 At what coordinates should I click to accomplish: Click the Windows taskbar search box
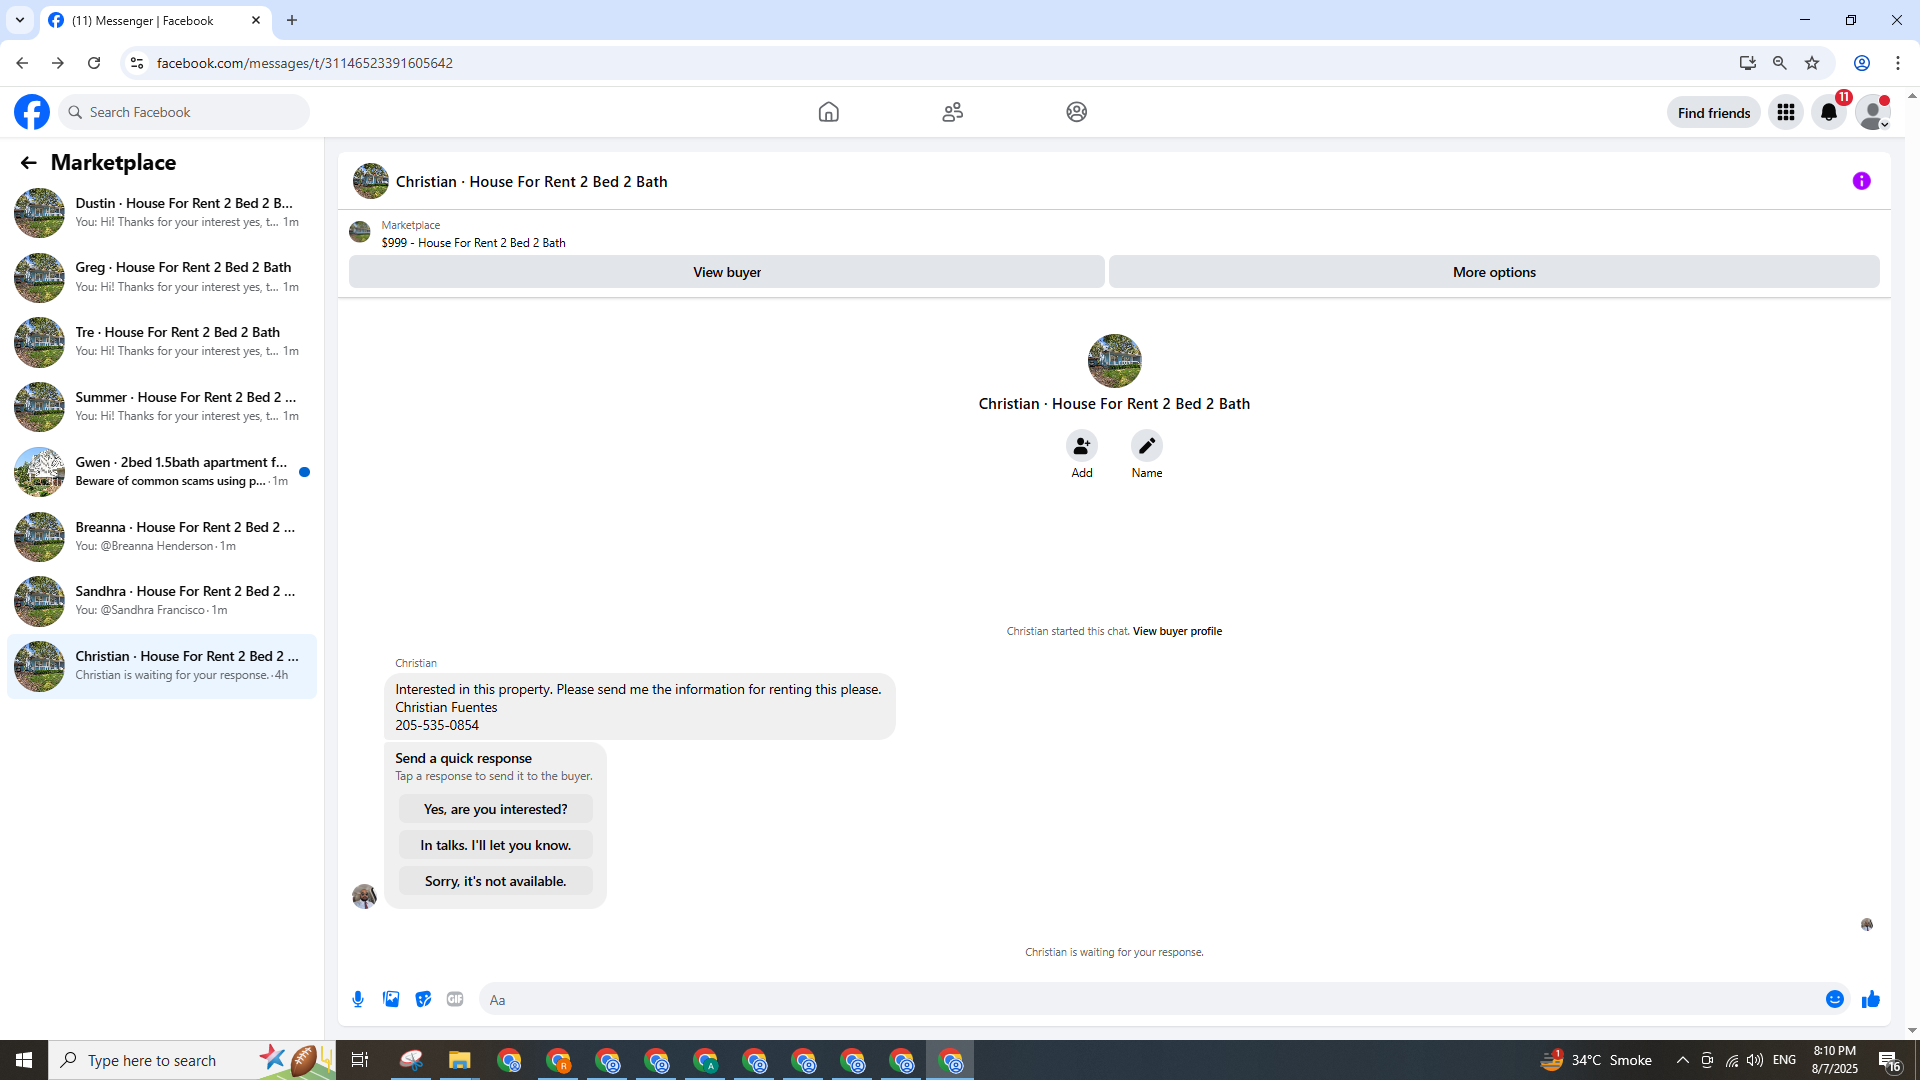(x=192, y=1060)
